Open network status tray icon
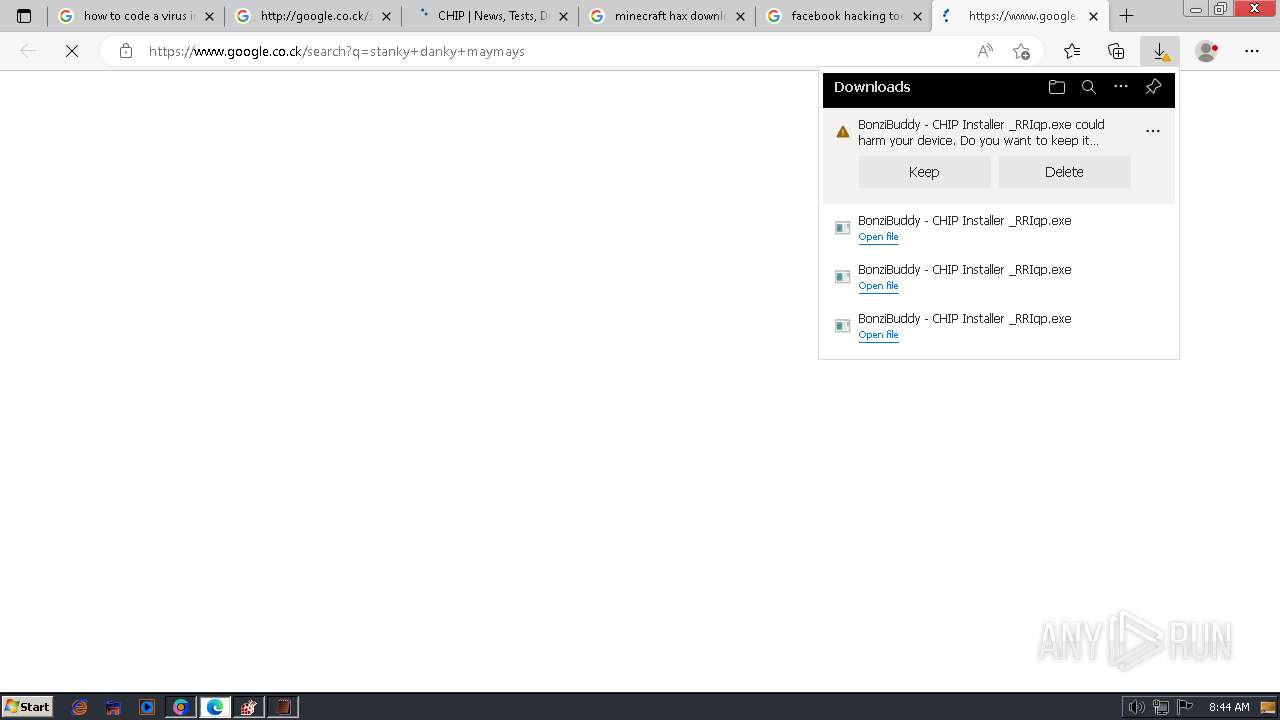This screenshot has height=720, width=1280. (1161, 707)
